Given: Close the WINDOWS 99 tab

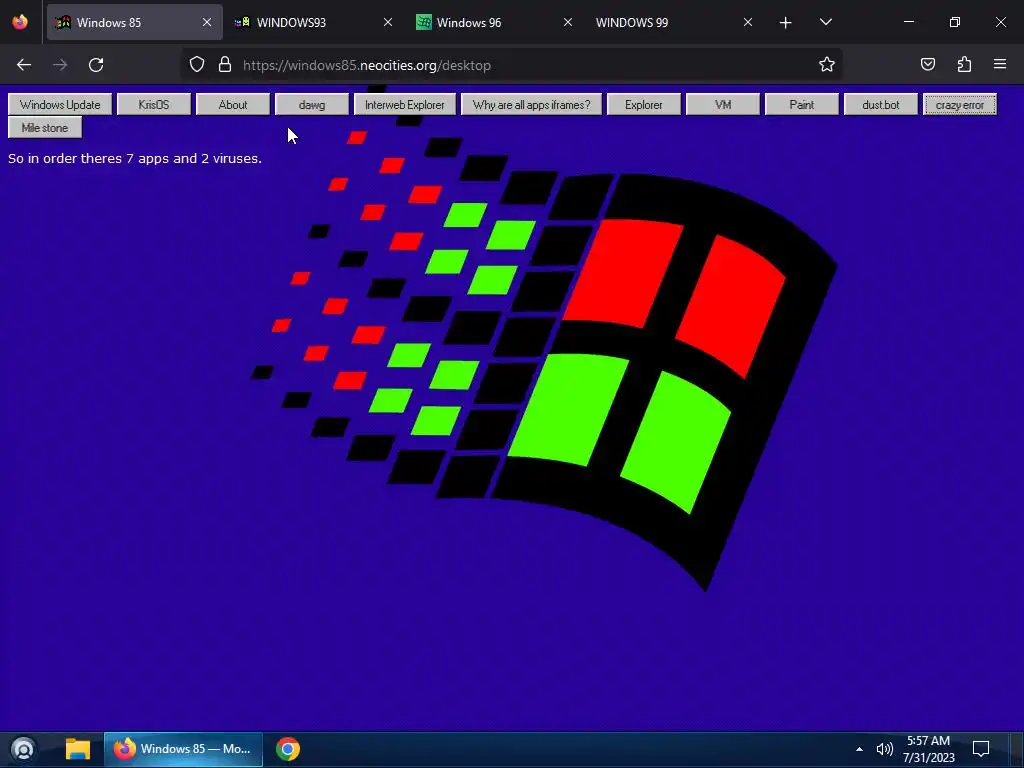Looking at the screenshot, I should [x=748, y=22].
